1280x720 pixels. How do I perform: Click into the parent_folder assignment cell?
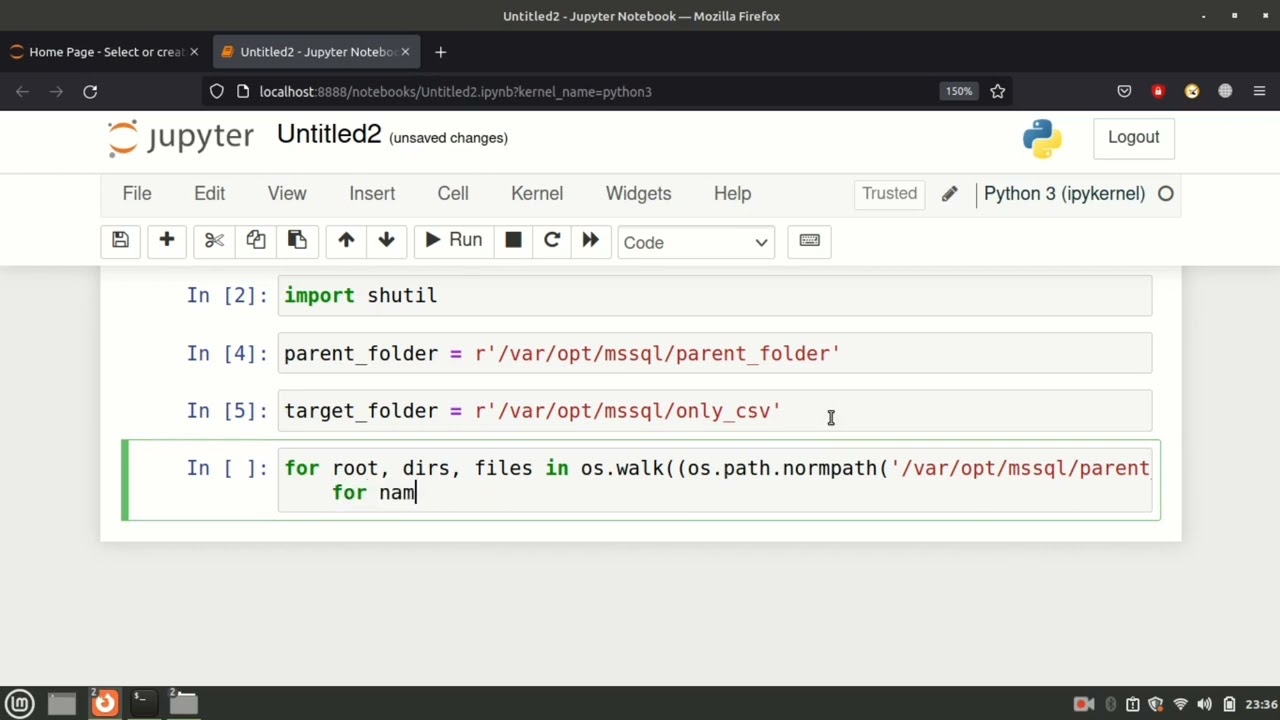pyautogui.click(x=715, y=354)
